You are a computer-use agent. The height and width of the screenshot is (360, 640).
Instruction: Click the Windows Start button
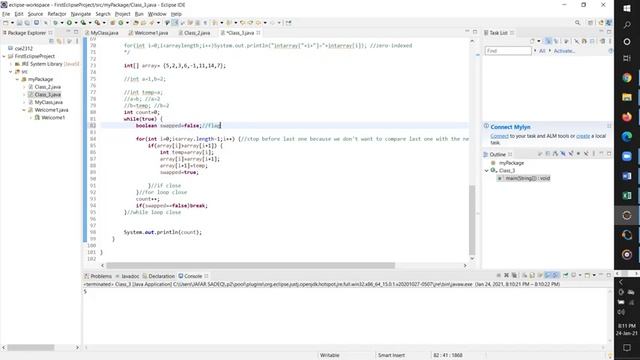pyautogui.click(x=627, y=9)
